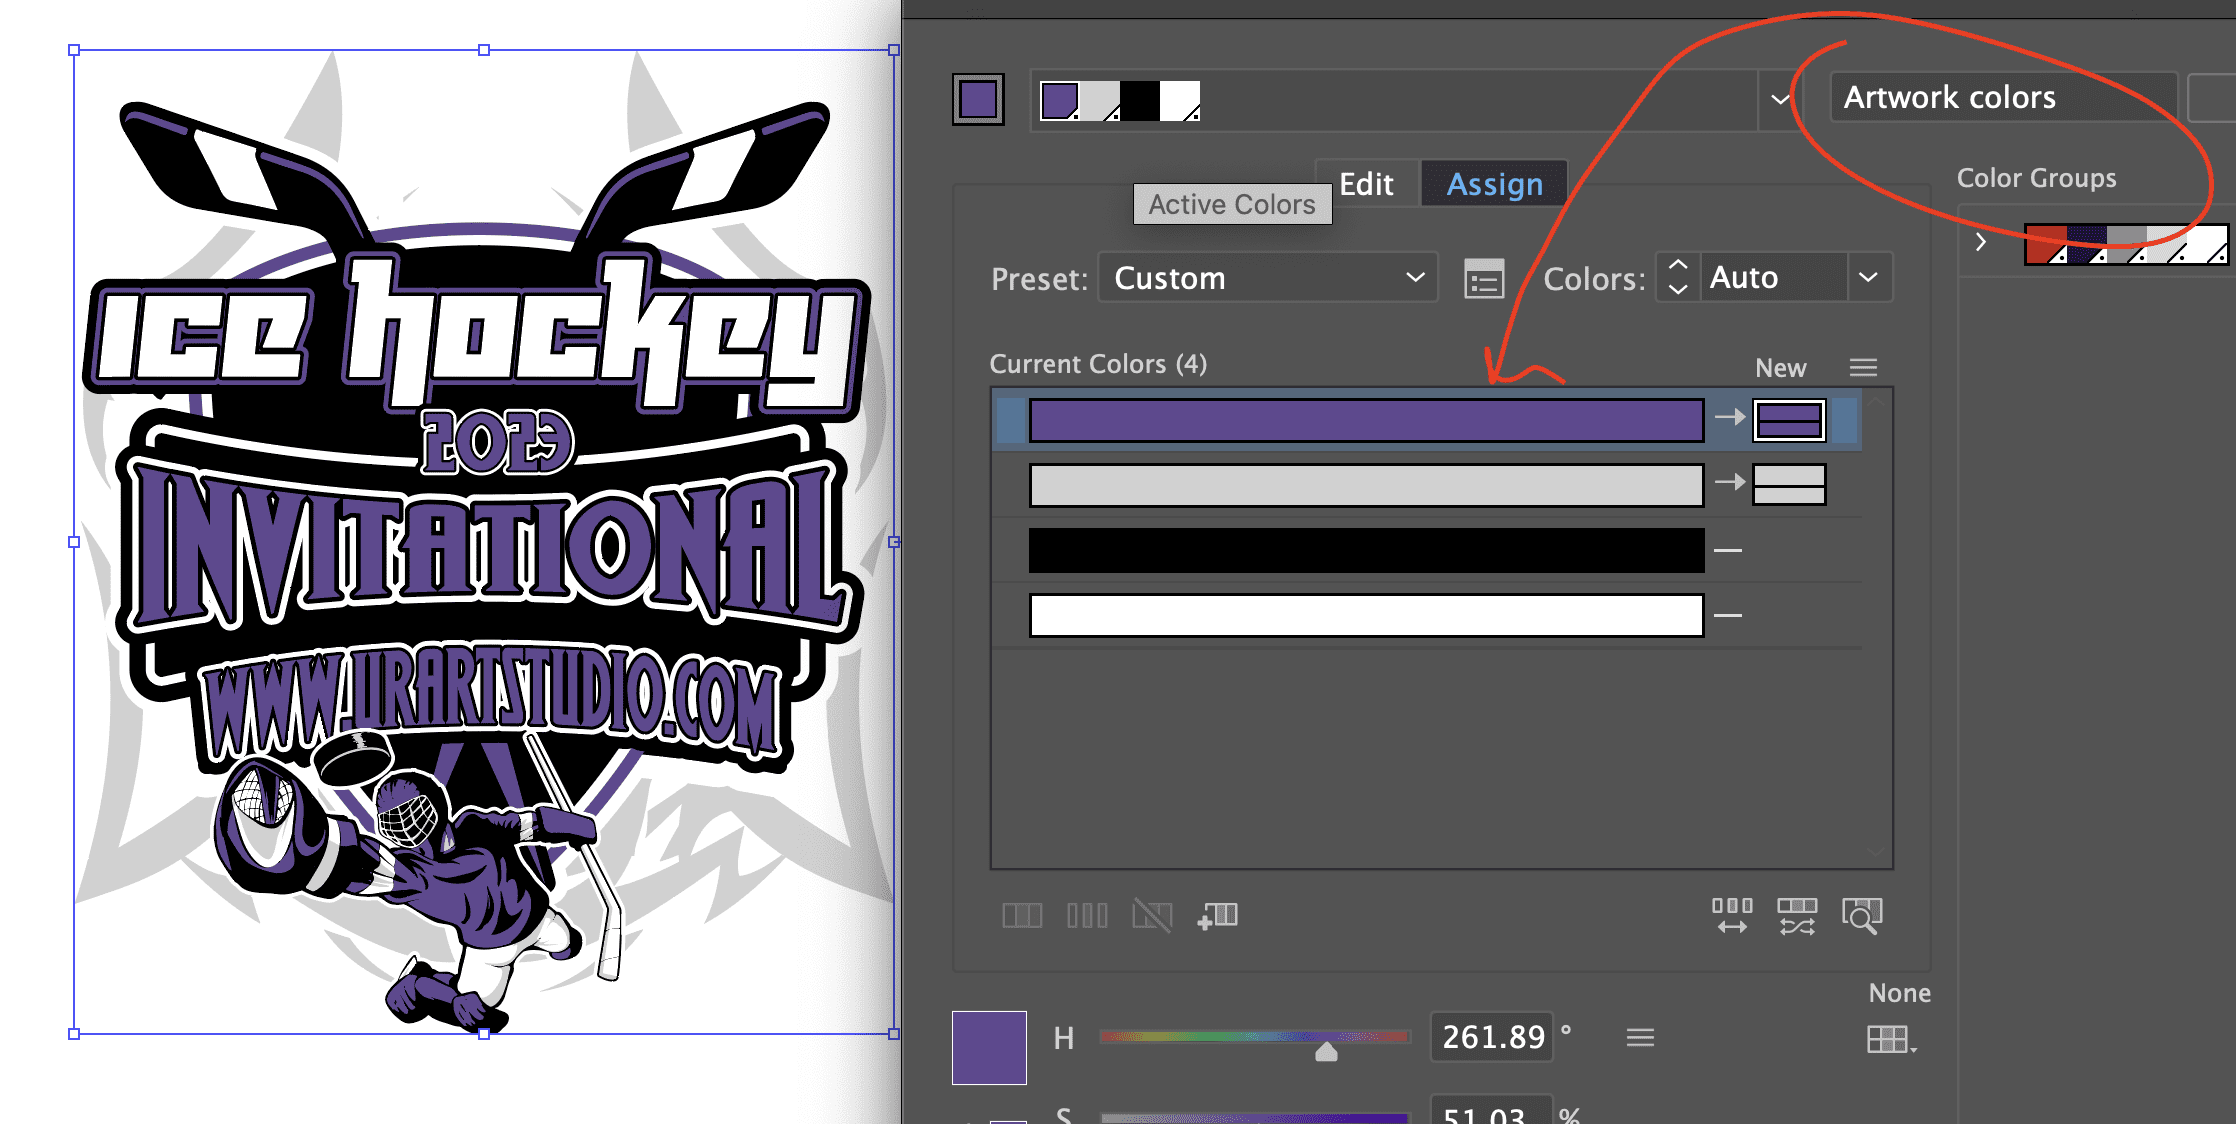This screenshot has height=1124, width=2236.
Task: Expand the color group in Color Groups list
Action: pyautogui.click(x=1981, y=242)
